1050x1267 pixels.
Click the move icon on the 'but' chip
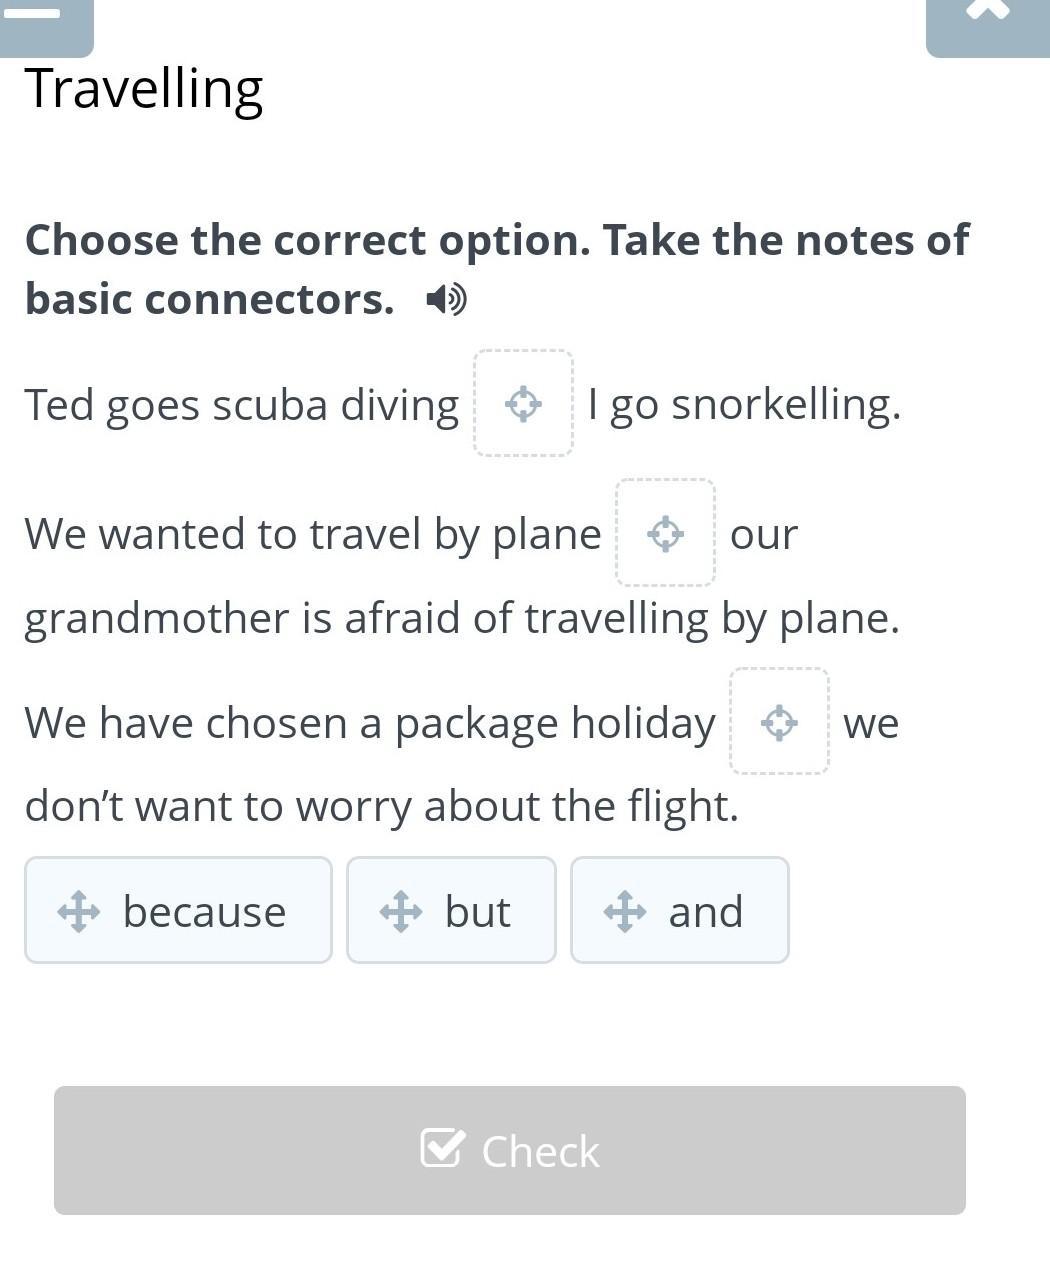(x=401, y=912)
